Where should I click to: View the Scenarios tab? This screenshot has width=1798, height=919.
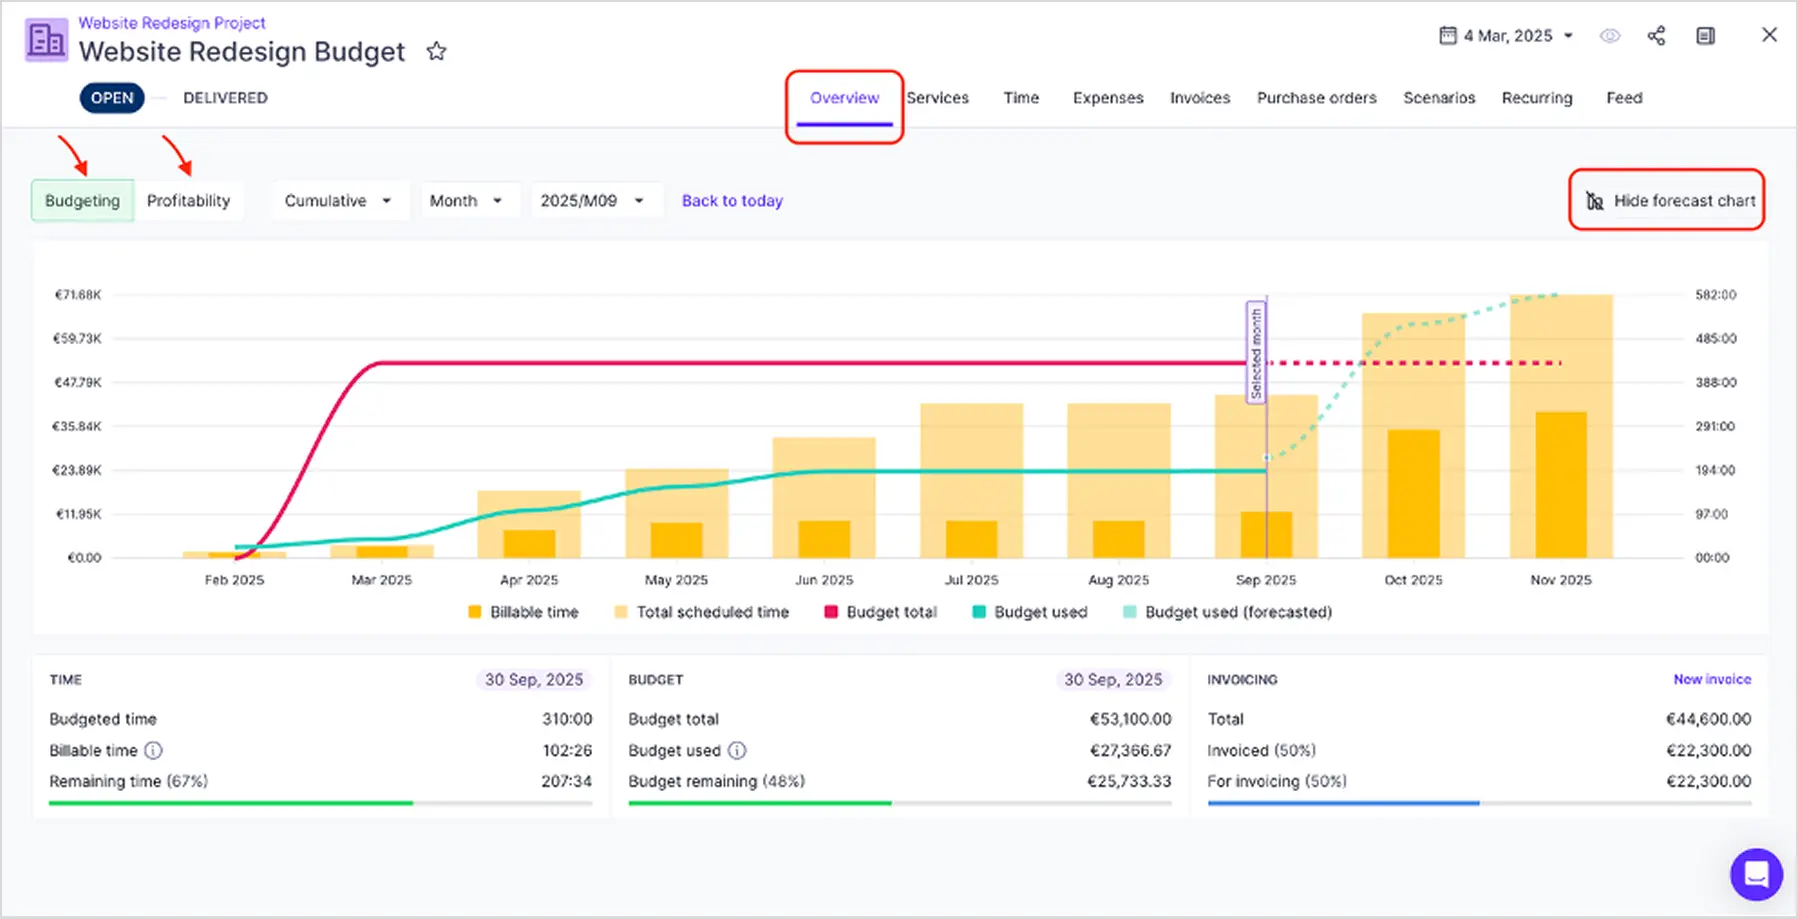tap(1439, 98)
